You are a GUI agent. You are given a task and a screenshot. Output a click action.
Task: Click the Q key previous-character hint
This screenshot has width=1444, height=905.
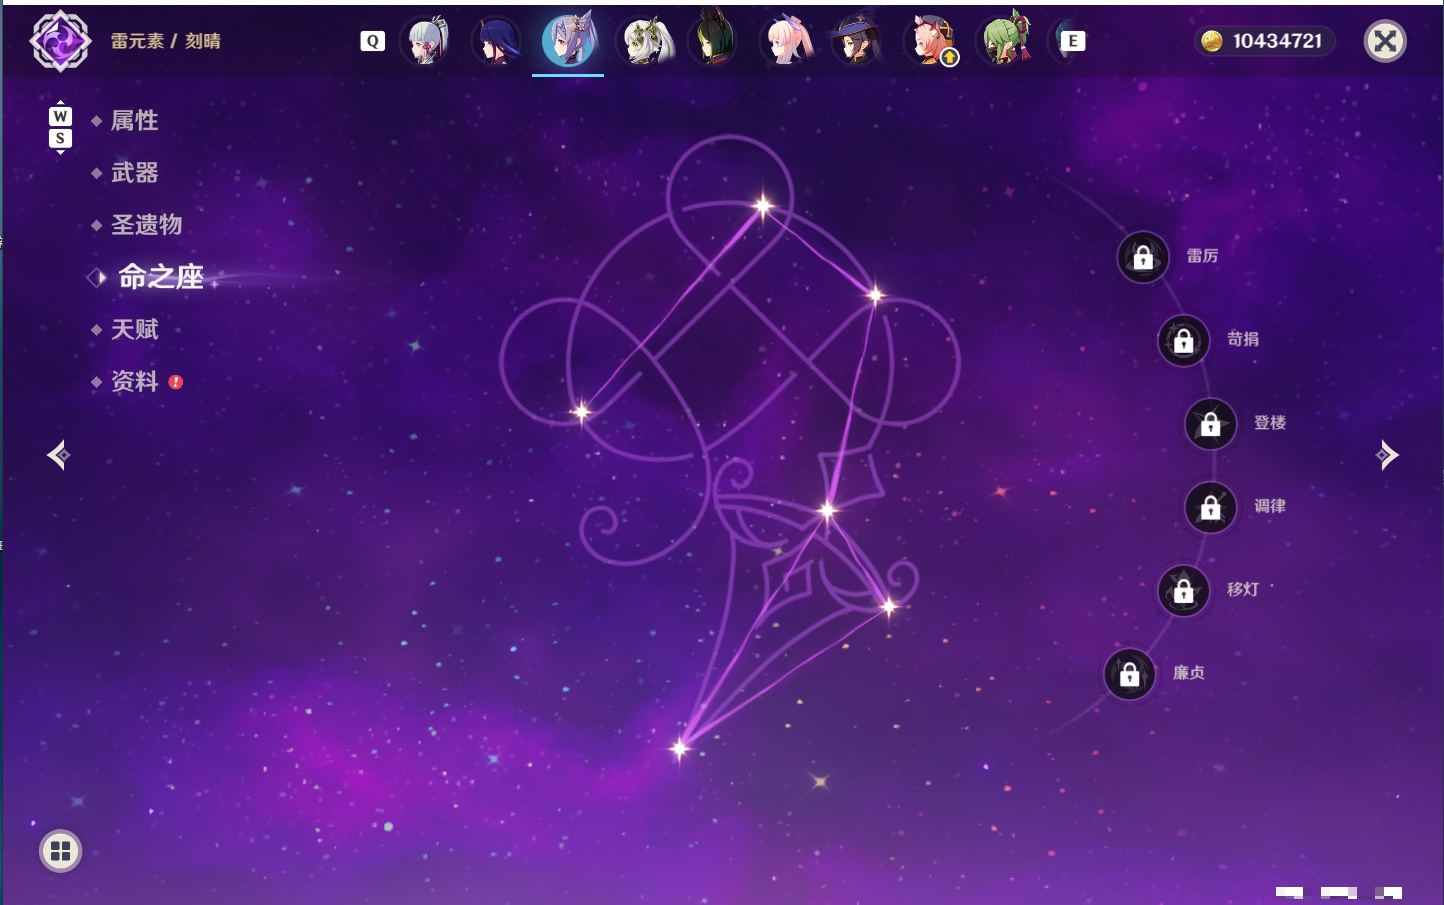[x=372, y=41]
